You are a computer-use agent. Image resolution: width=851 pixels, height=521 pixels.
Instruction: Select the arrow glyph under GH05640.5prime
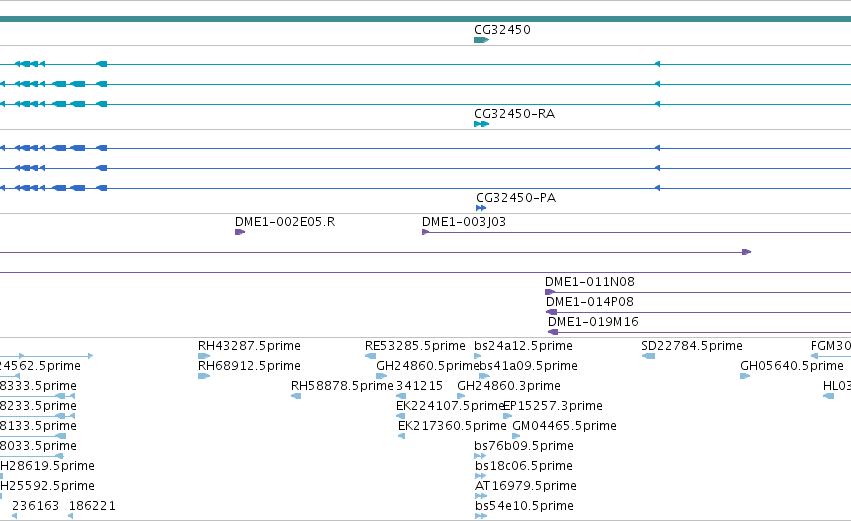[745, 376]
